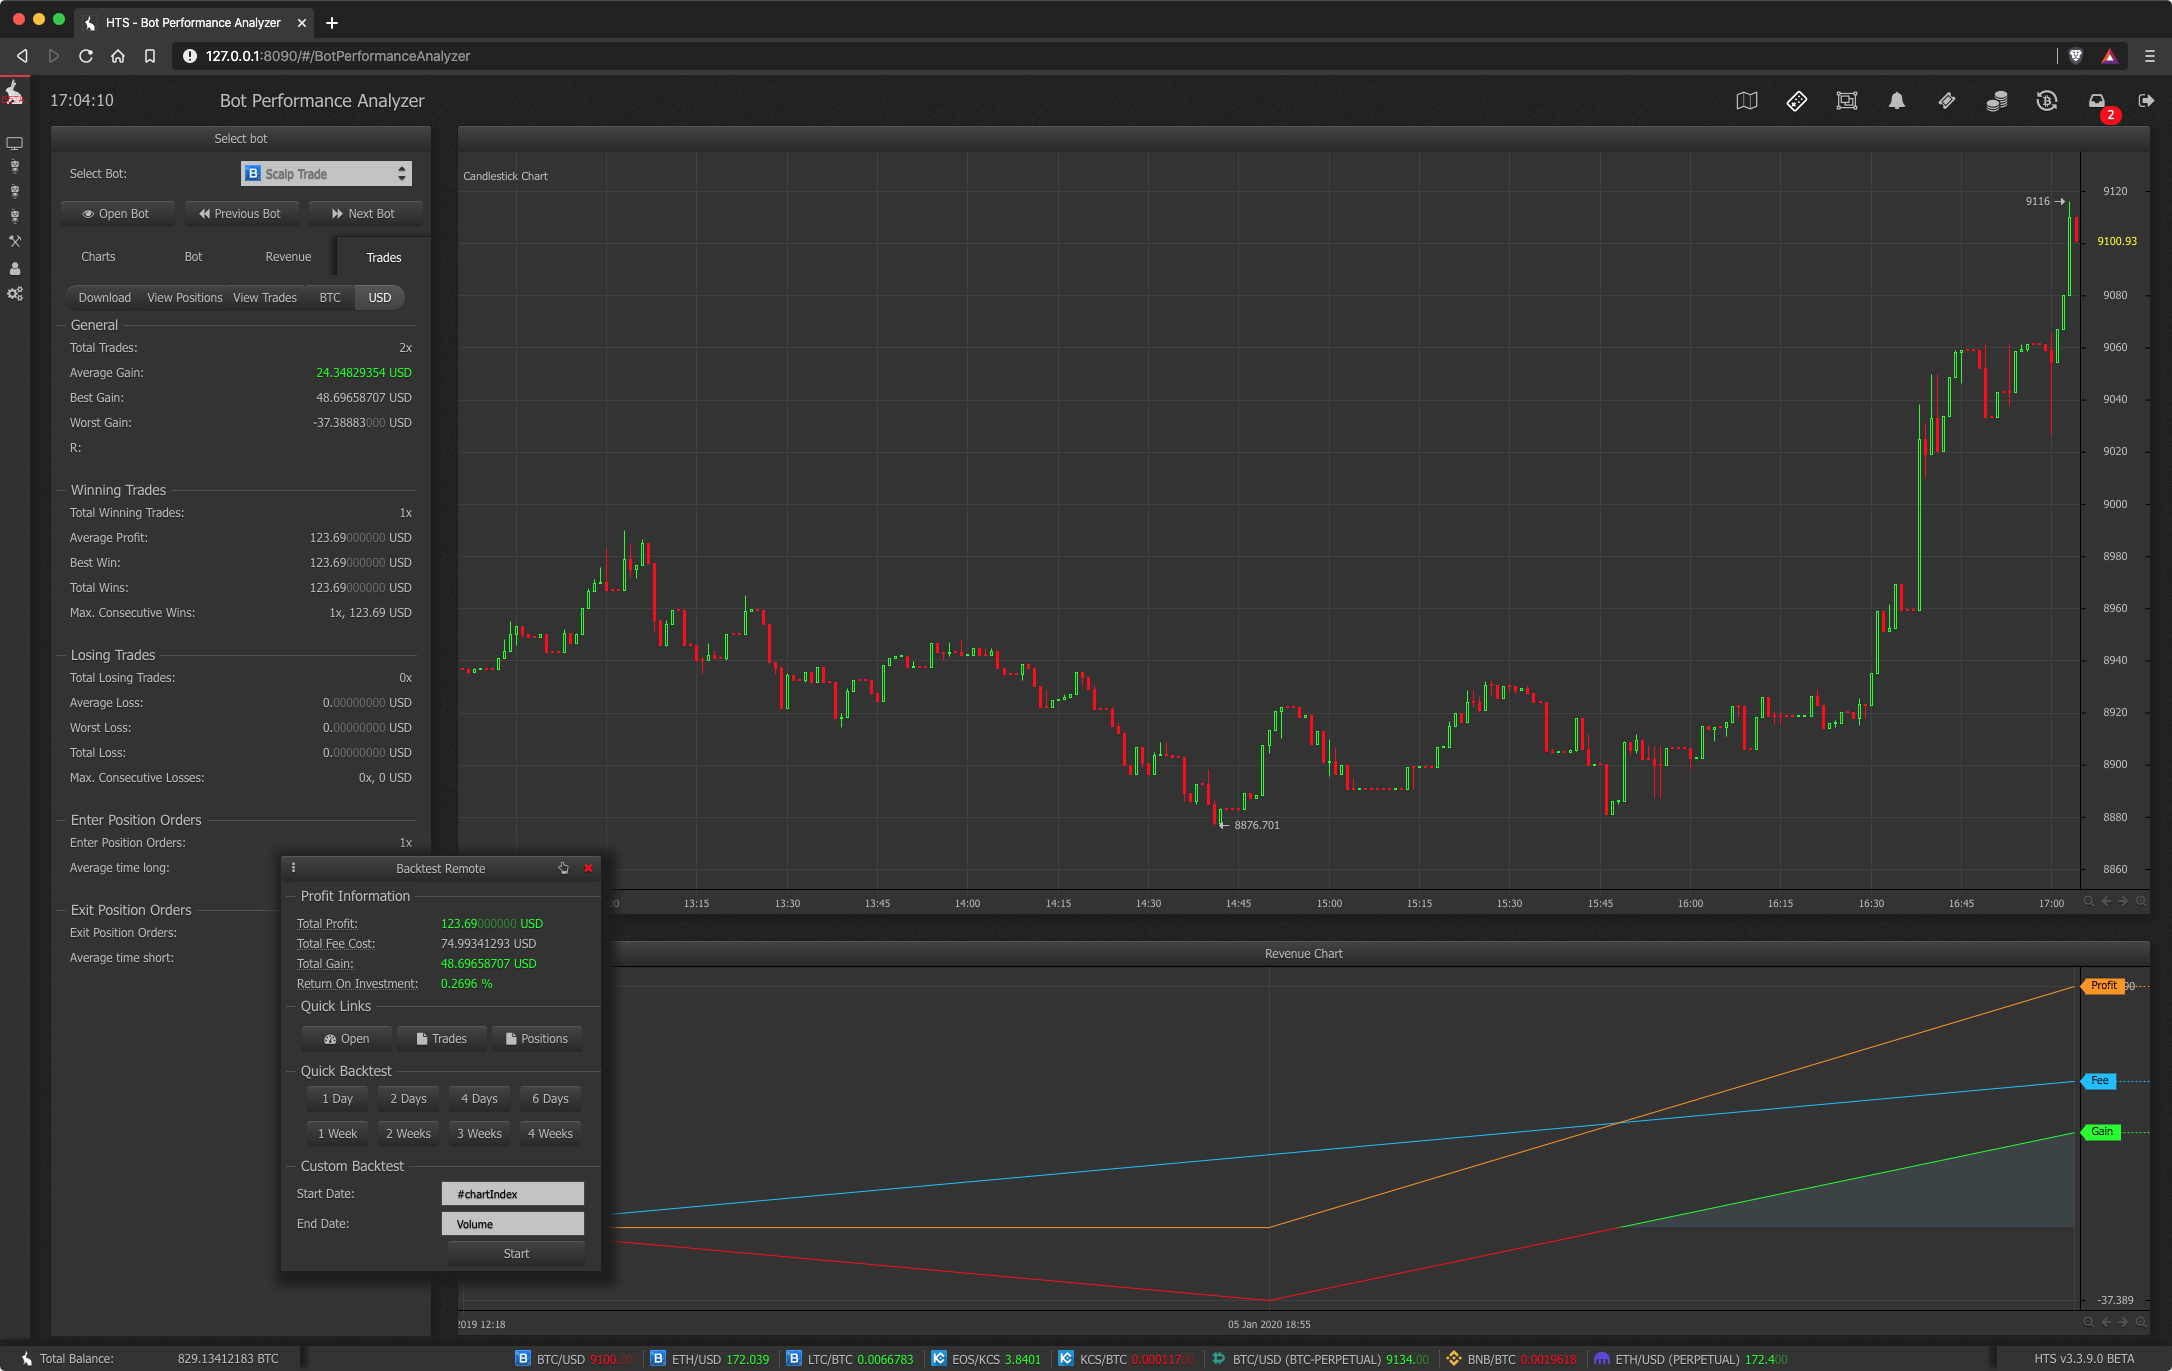This screenshot has height=1371, width=2172.
Task: Click right arrow under the candlestick chart
Action: click(x=2123, y=901)
